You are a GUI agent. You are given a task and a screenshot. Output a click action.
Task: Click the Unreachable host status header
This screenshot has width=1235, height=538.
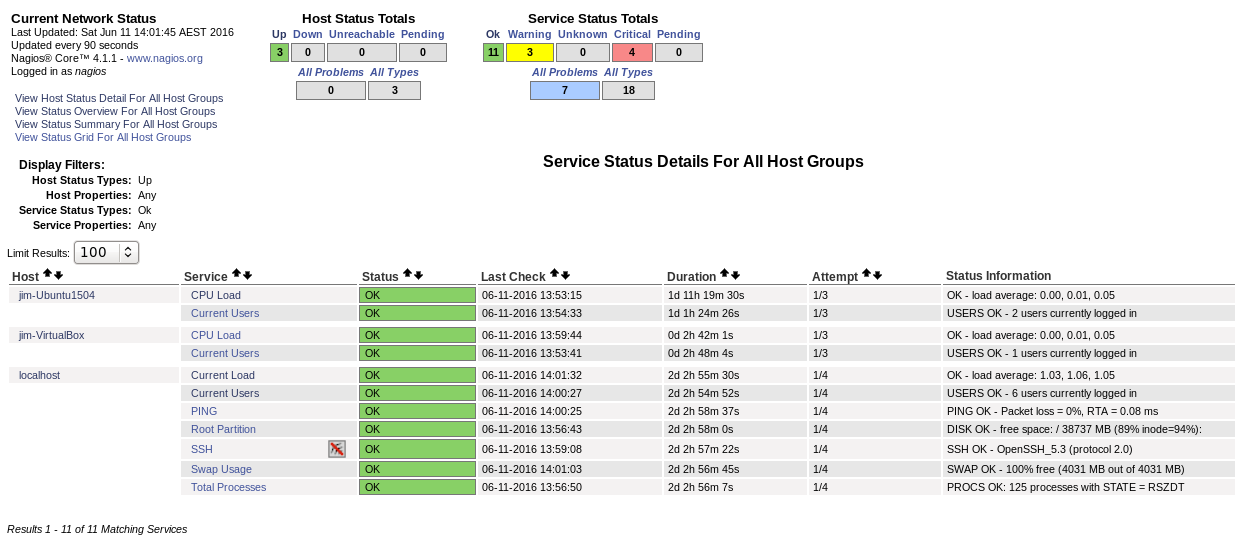tap(361, 34)
